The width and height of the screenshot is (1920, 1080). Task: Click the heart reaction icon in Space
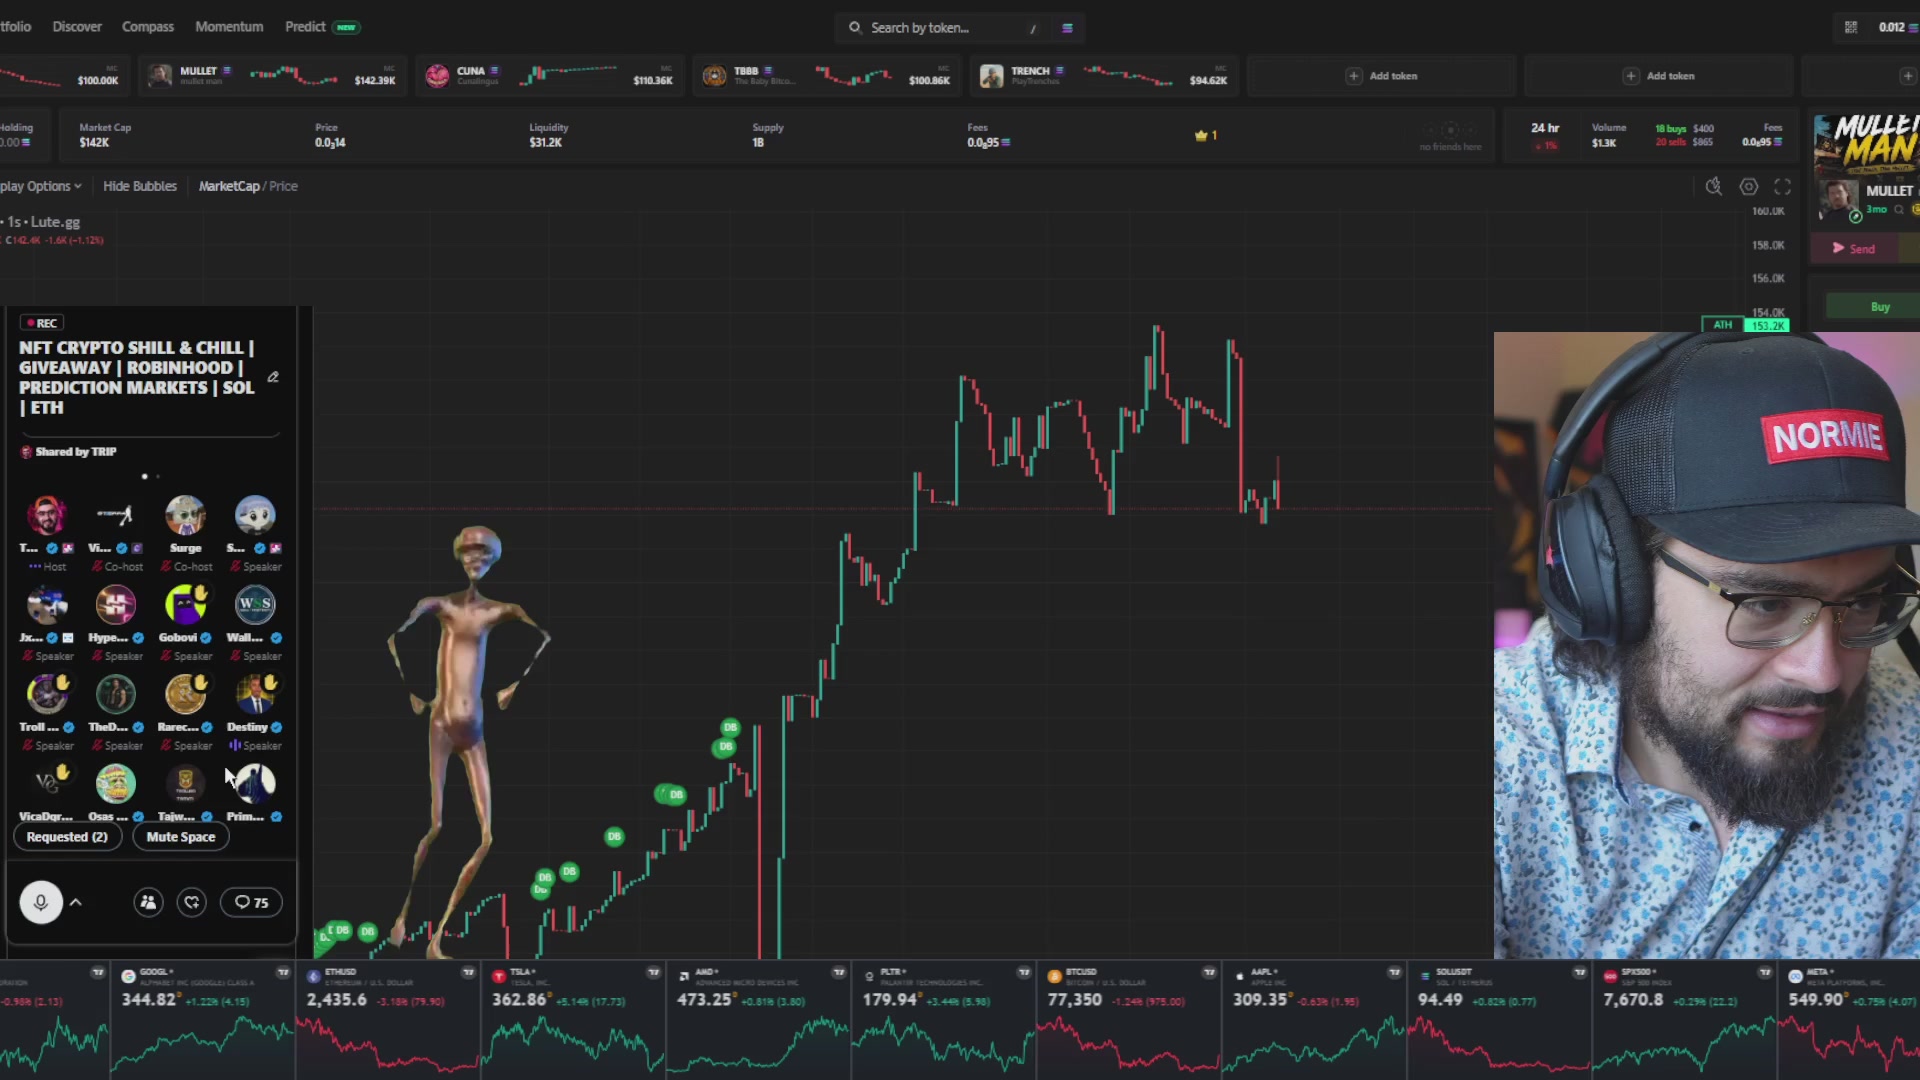(x=192, y=902)
